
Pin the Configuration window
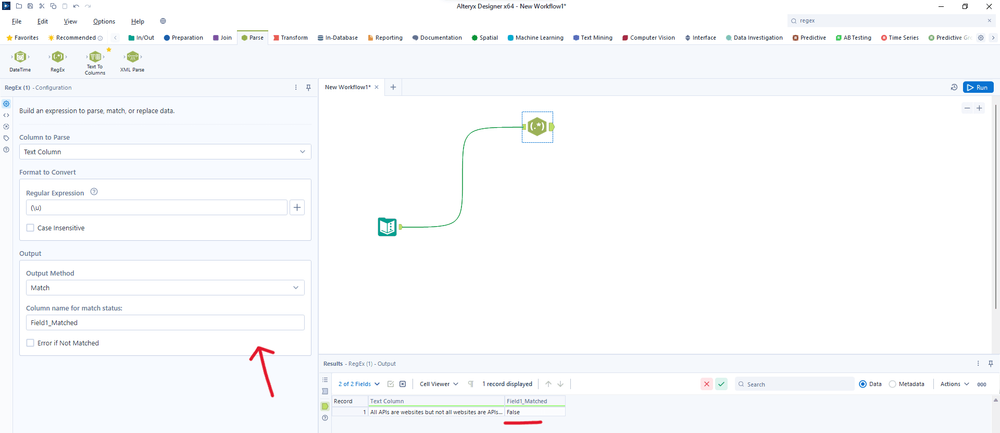[x=308, y=88]
